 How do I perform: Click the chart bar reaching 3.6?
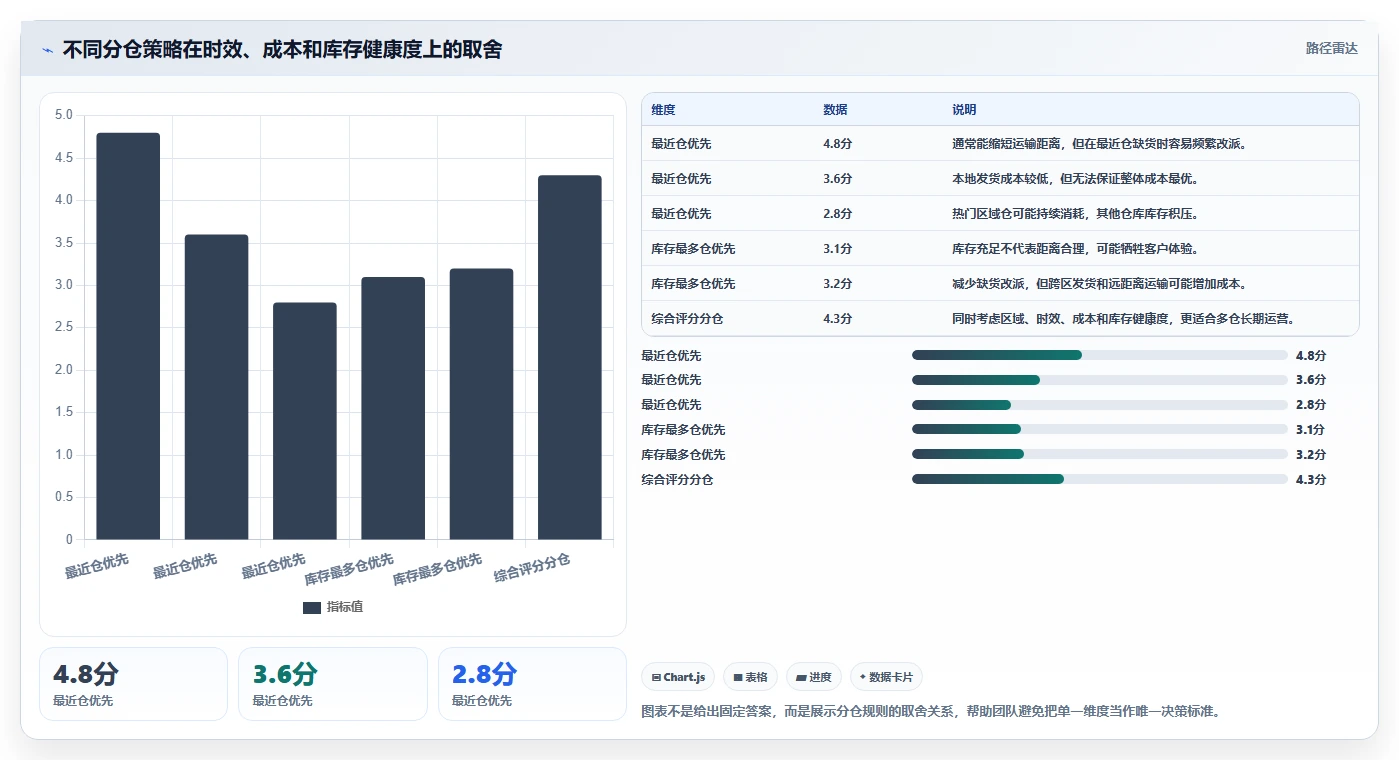tap(216, 387)
